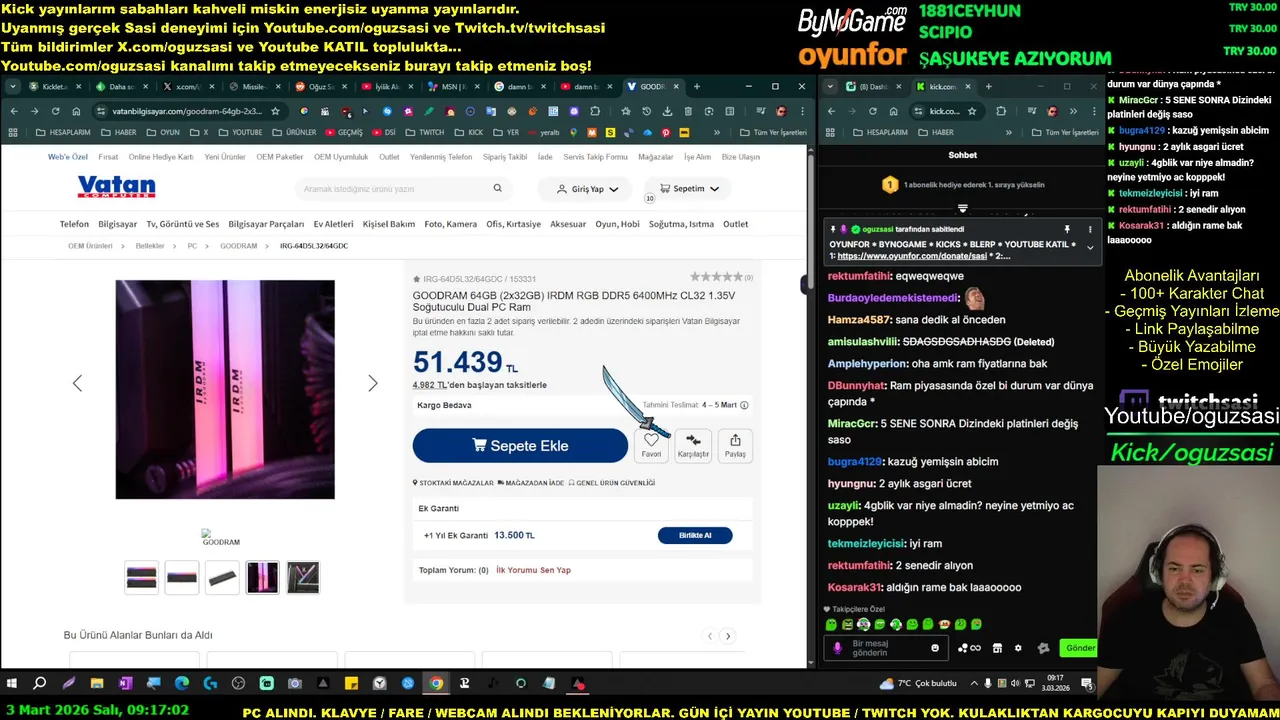
Task: Reload the vatanbilgisayar page
Action: coord(55,111)
